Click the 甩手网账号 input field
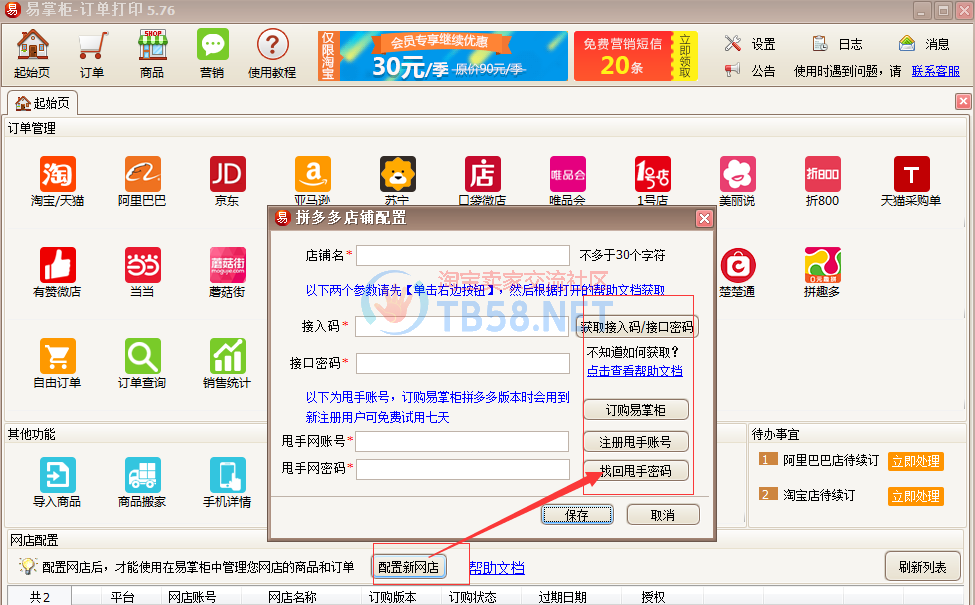 click(462, 441)
